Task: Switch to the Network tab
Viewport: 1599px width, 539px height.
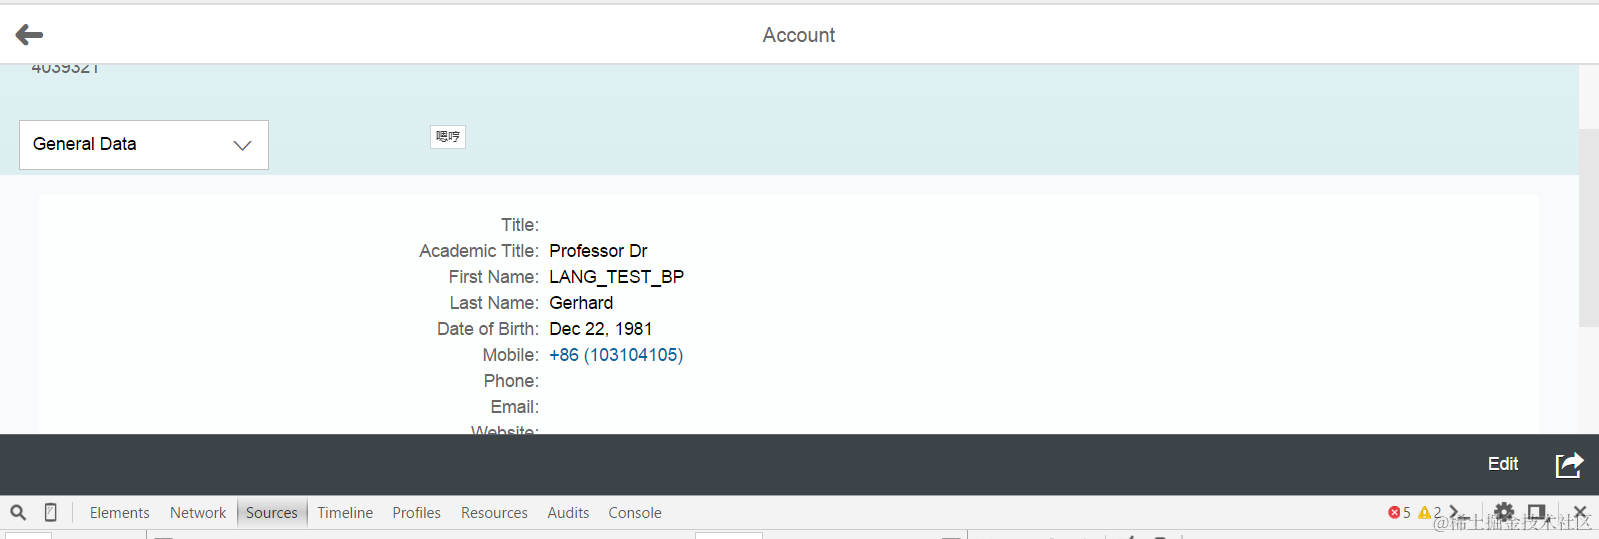Action: click(x=198, y=513)
